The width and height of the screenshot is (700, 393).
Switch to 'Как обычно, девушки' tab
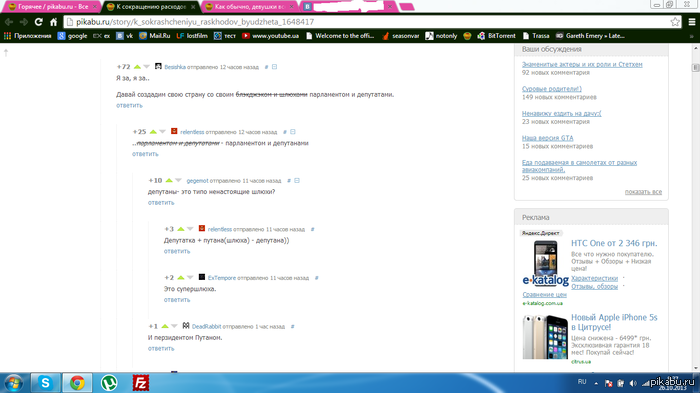250,7
